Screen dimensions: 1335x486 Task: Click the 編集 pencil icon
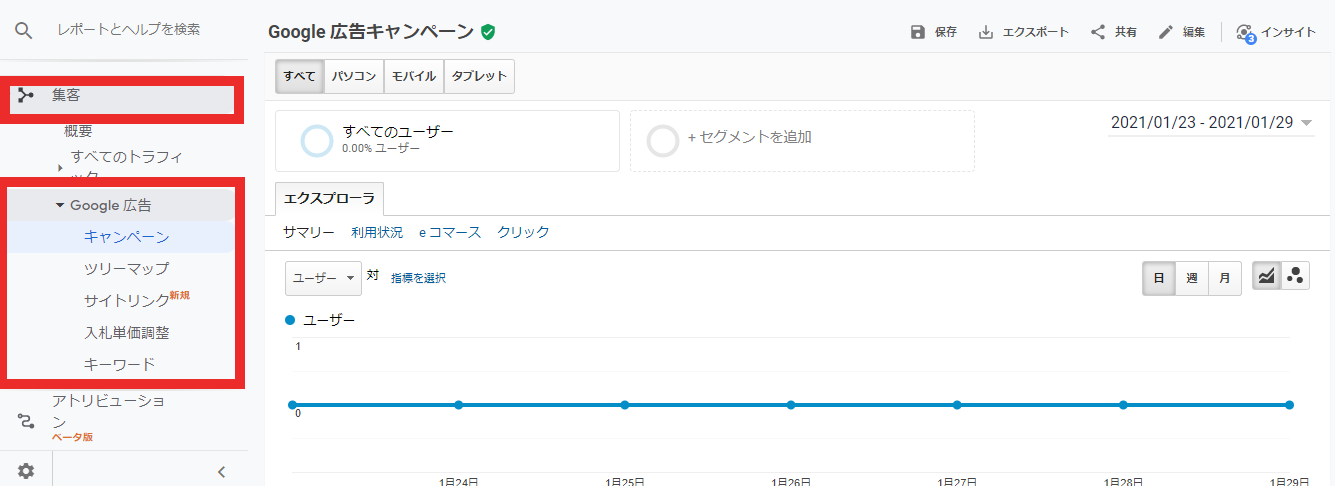tap(1166, 32)
